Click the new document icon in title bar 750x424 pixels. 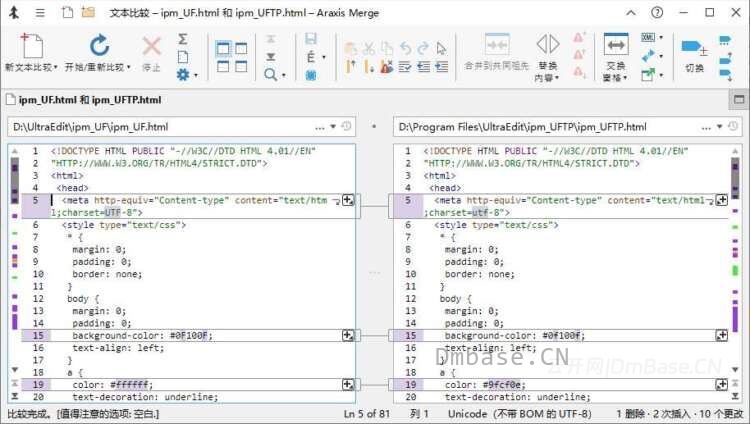(67, 12)
